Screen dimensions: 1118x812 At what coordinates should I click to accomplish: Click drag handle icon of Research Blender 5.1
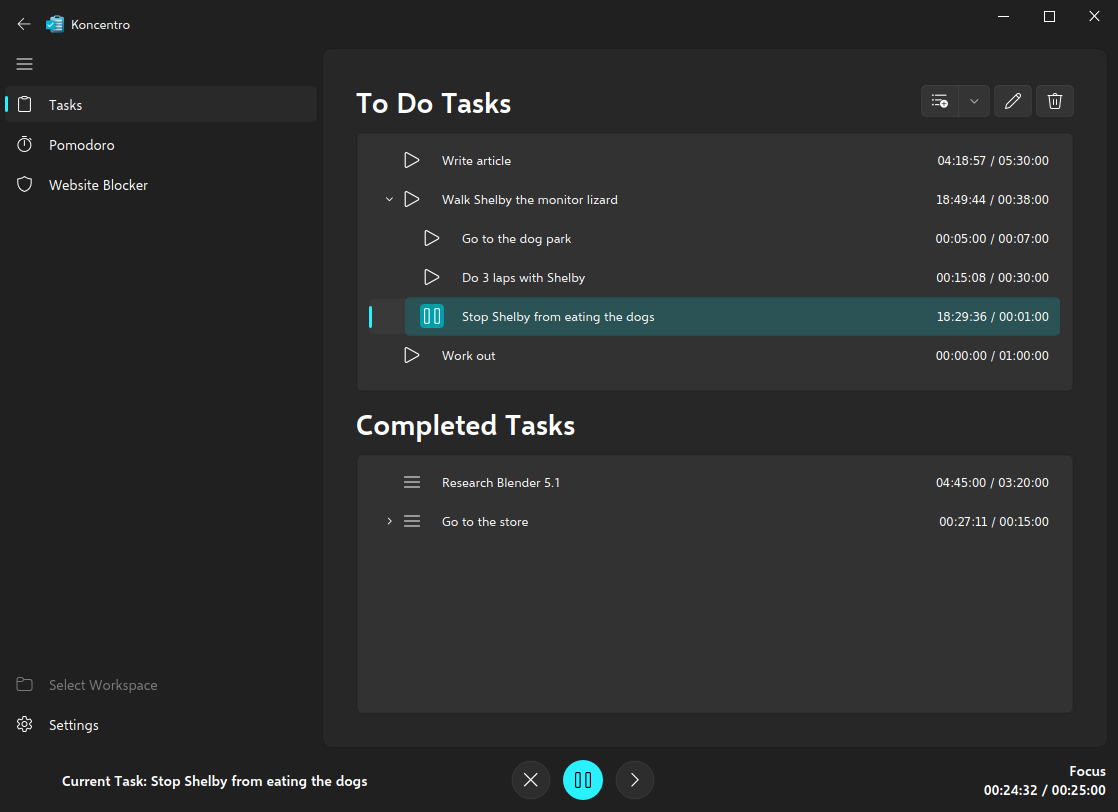pyautogui.click(x=411, y=482)
